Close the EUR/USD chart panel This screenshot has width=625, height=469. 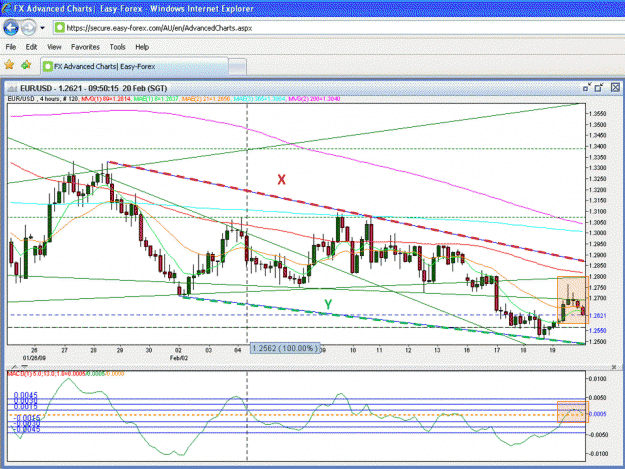pos(615,87)
